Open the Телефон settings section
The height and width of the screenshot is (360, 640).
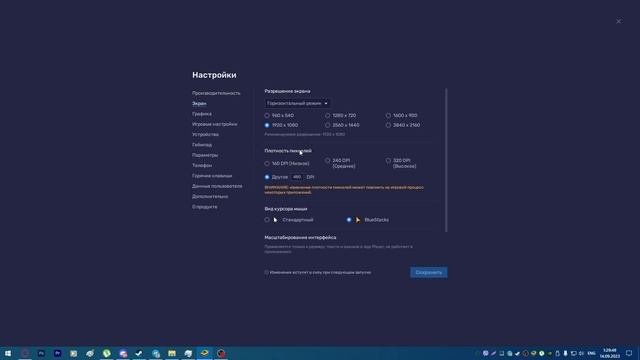pos(202,165)
